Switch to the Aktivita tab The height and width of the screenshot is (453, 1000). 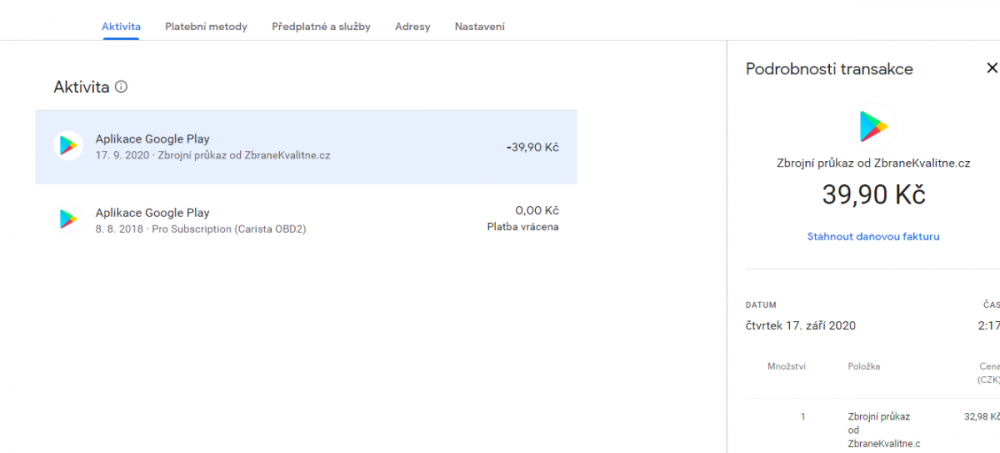click(121, 26)
